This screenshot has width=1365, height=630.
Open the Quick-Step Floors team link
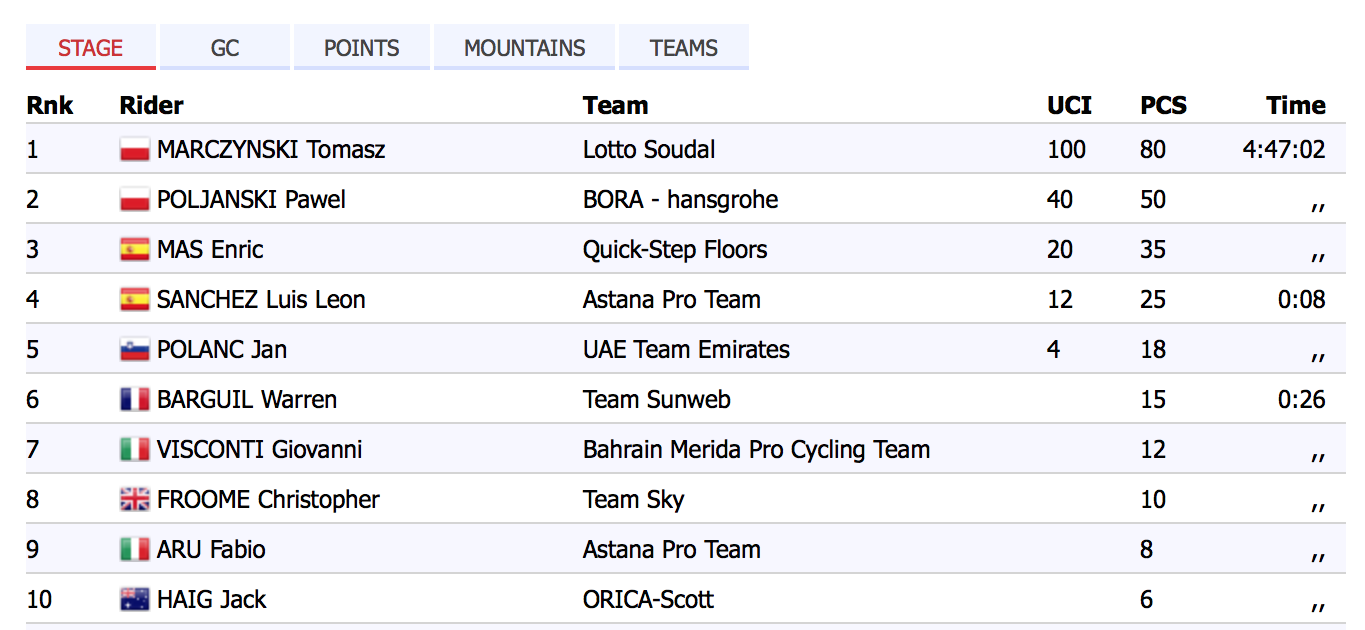point(675,250)
